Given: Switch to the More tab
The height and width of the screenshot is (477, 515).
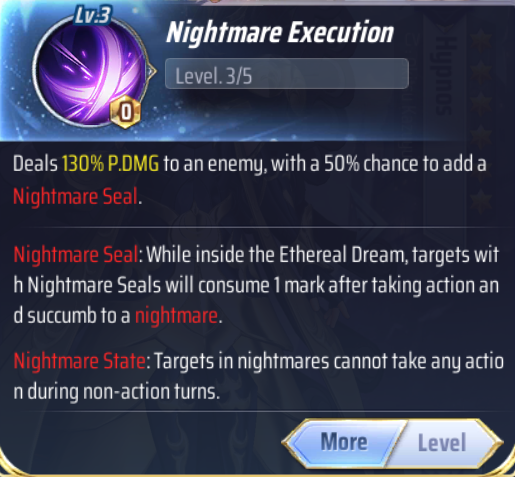Looking at the screenshot, I should [x=344, y=442].
